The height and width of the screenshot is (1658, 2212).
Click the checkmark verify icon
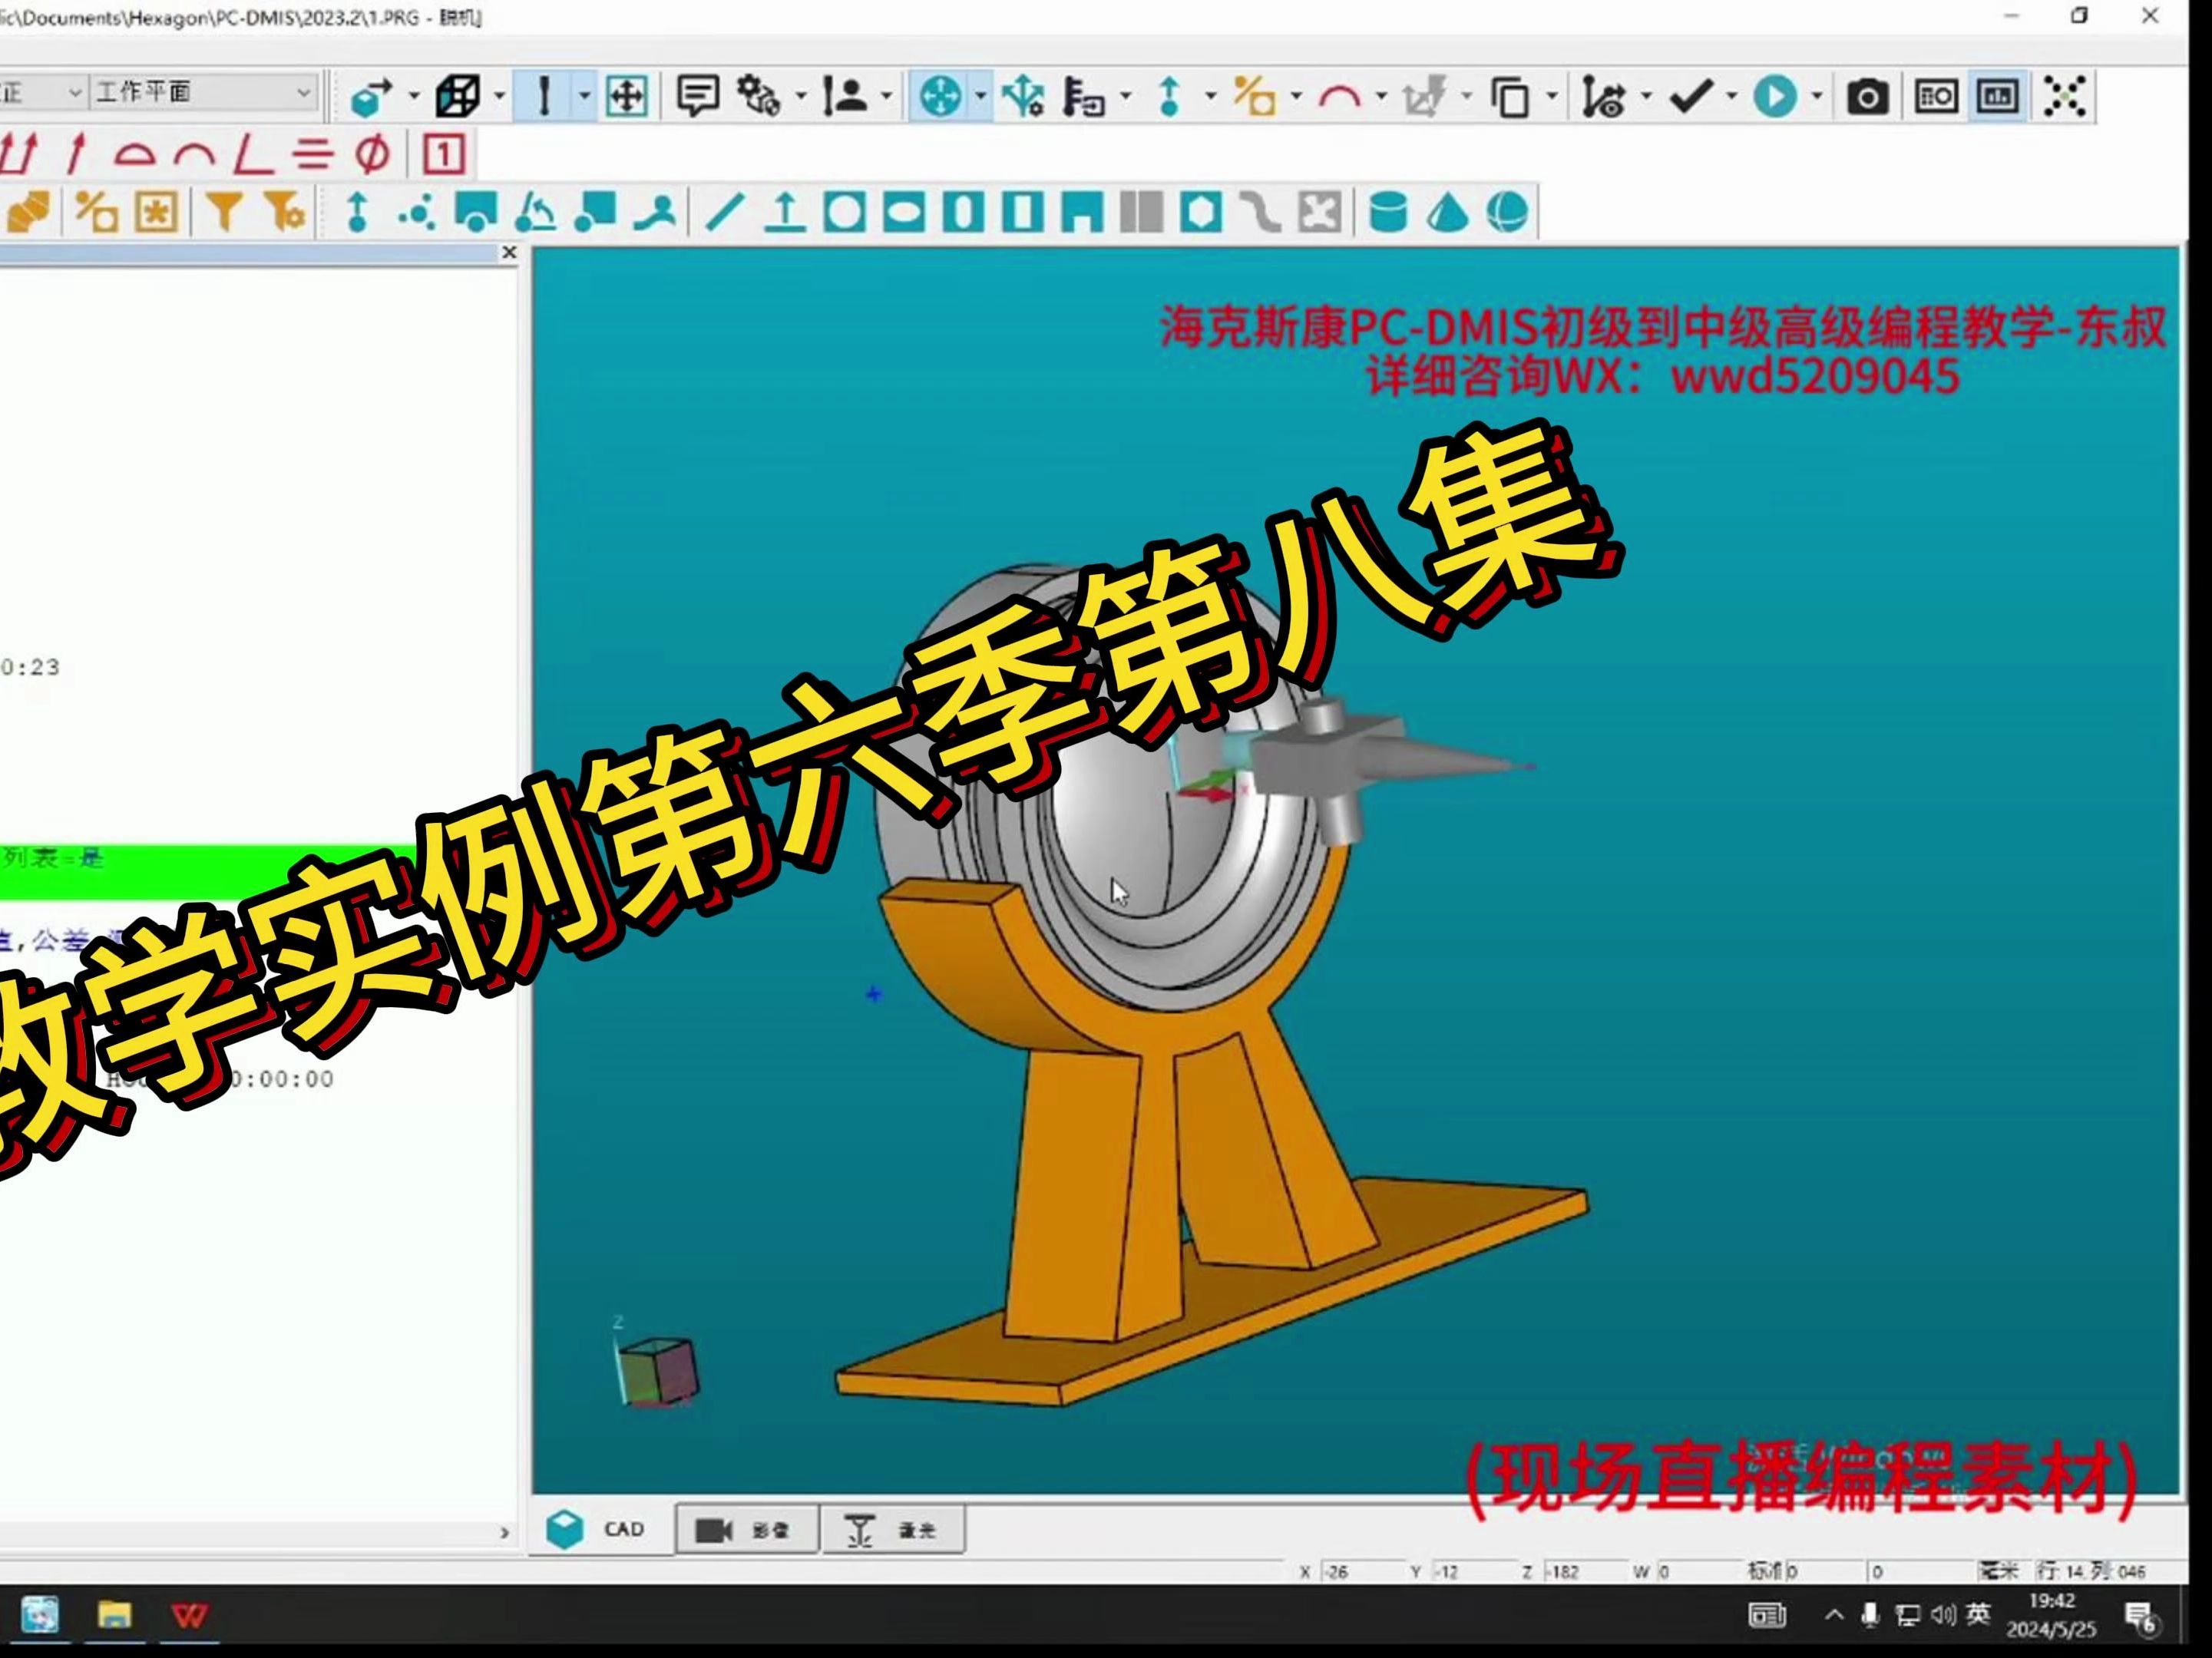coord(1692,96)
